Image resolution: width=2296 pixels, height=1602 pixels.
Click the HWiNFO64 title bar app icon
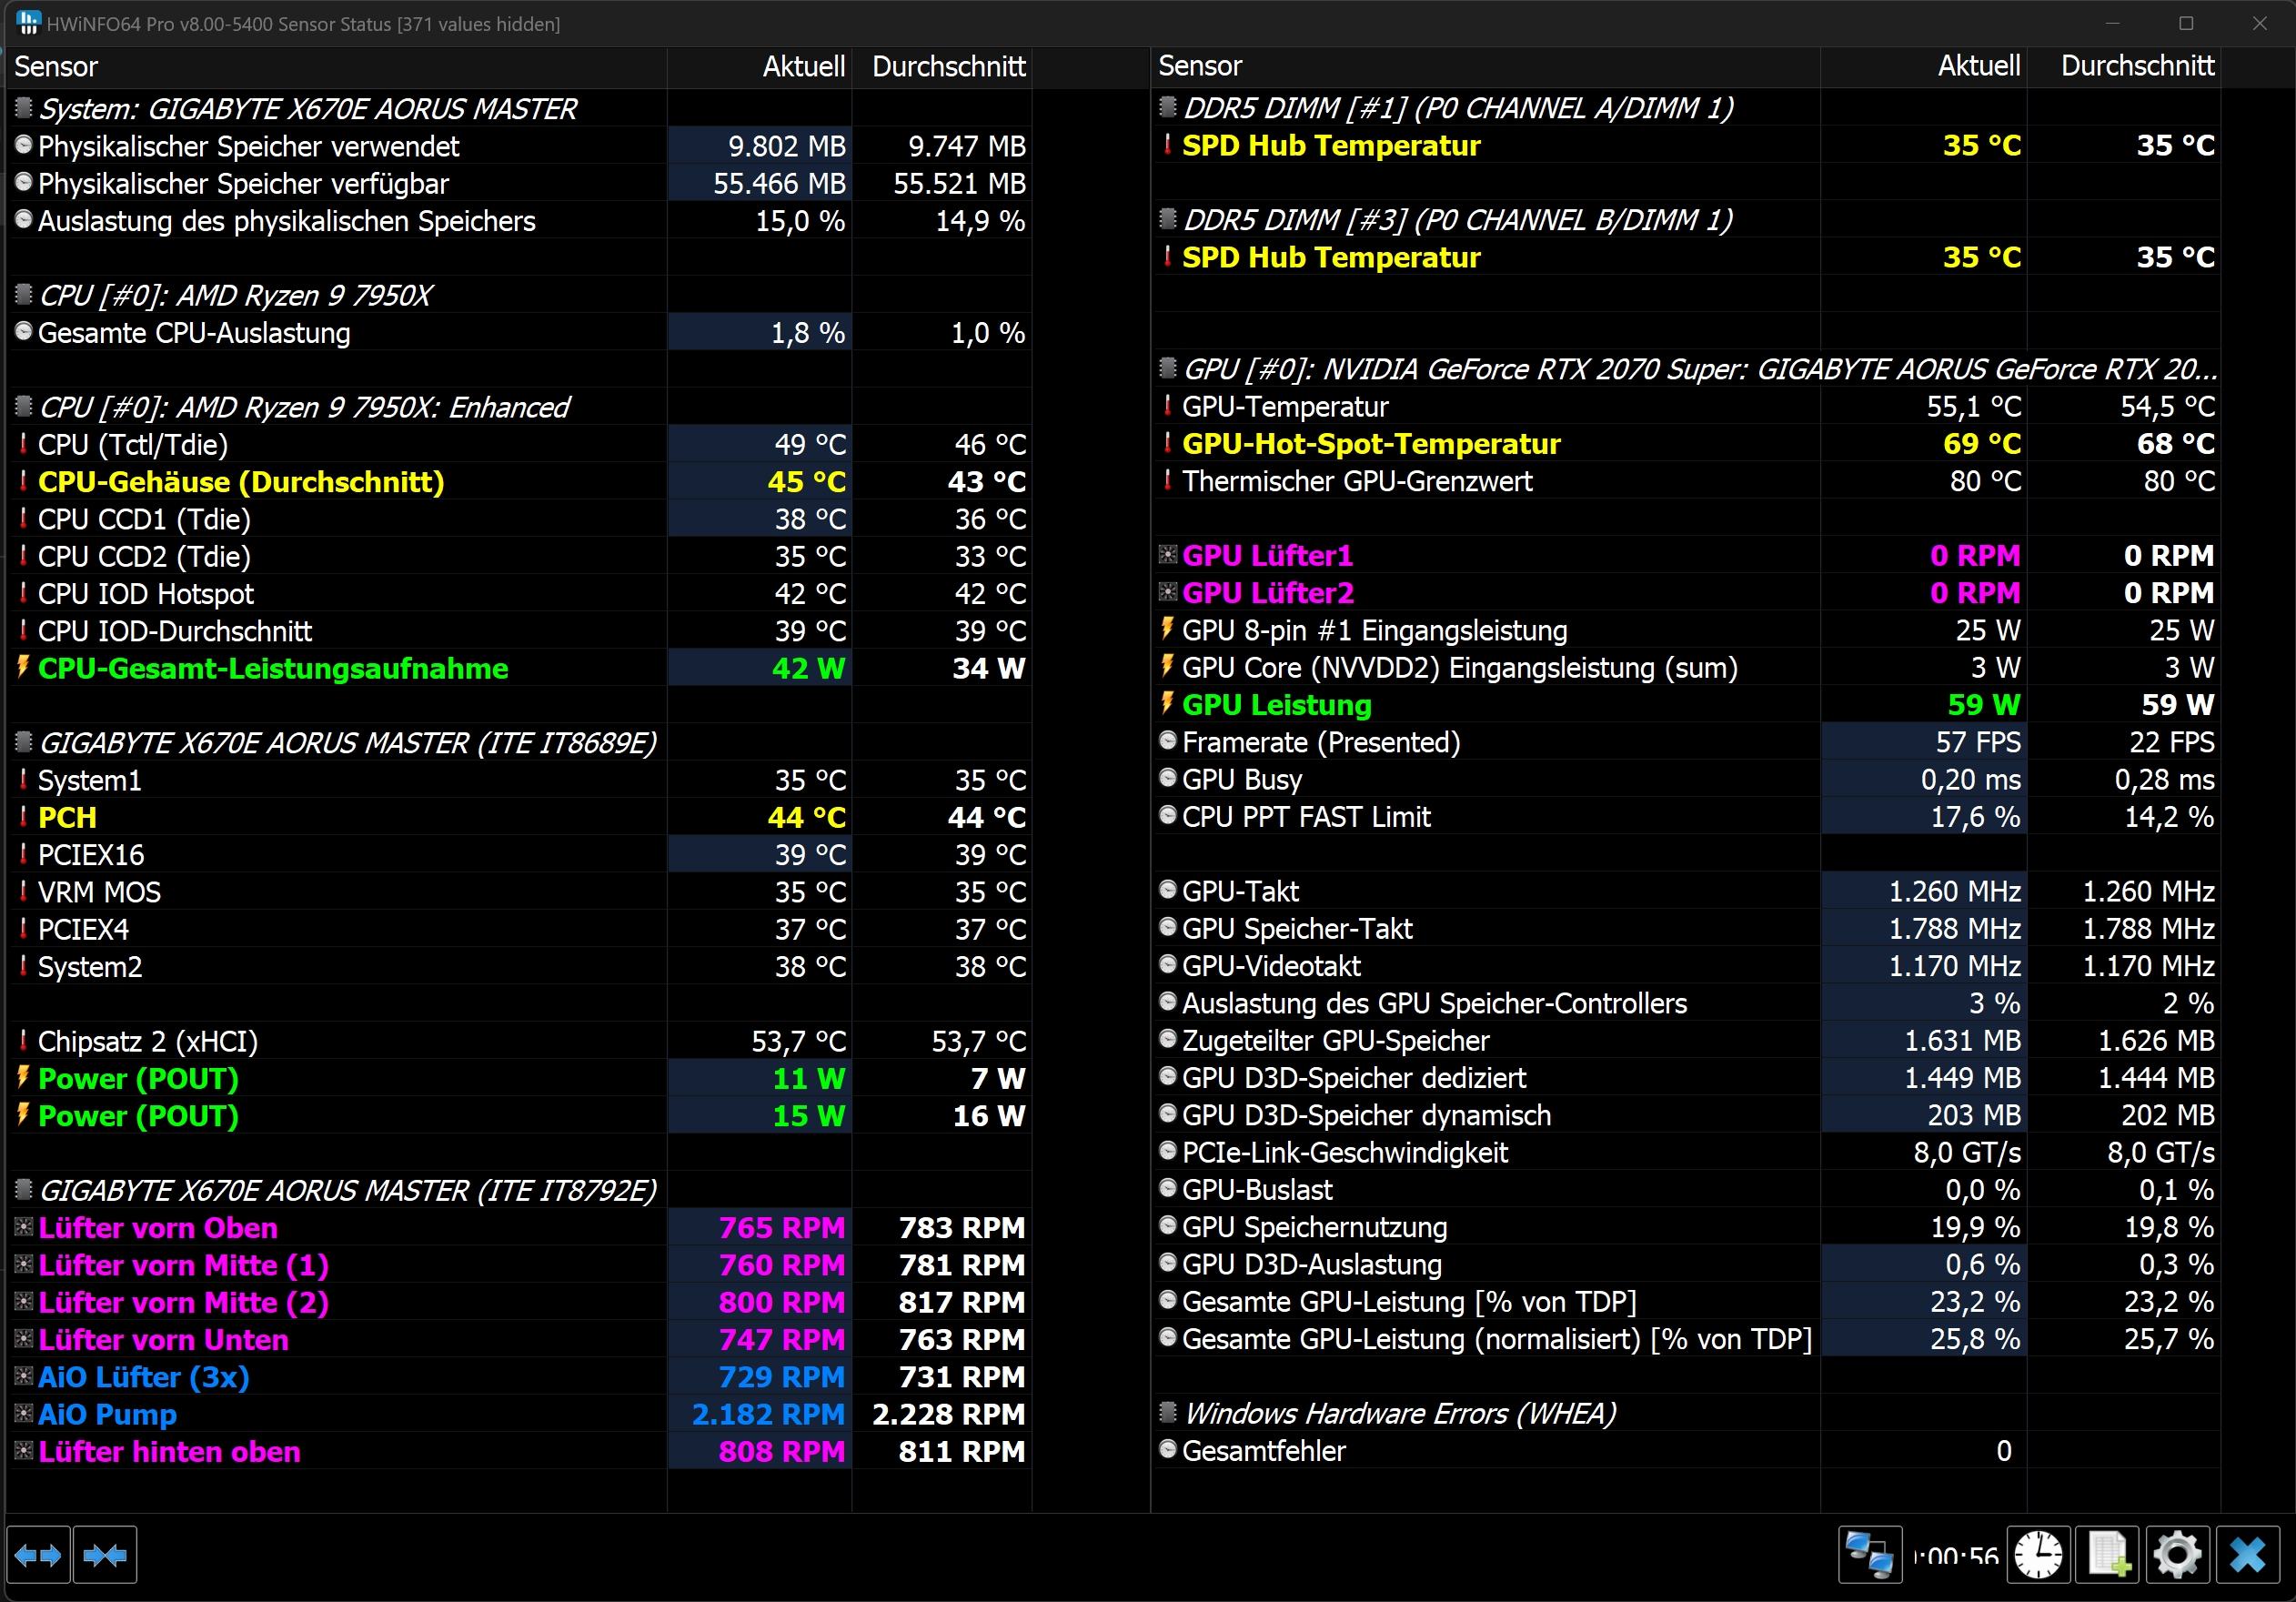(x=28, y=23)
